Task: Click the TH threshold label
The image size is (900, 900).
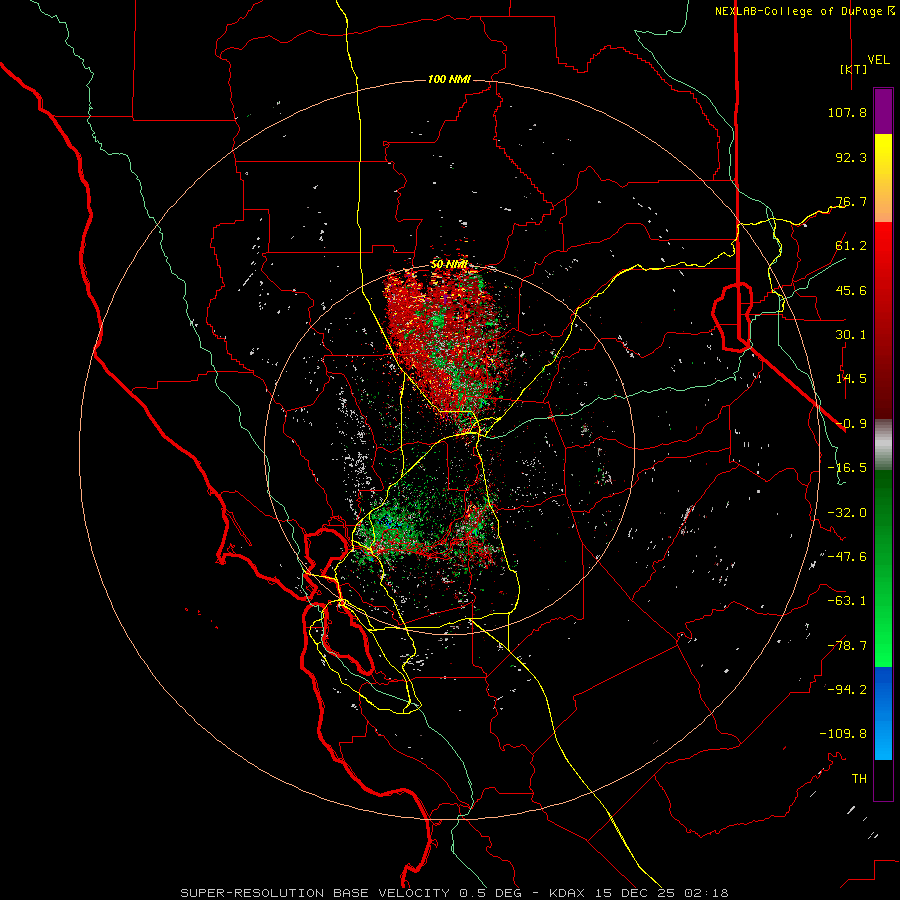Action: click(x=859, y=779)
